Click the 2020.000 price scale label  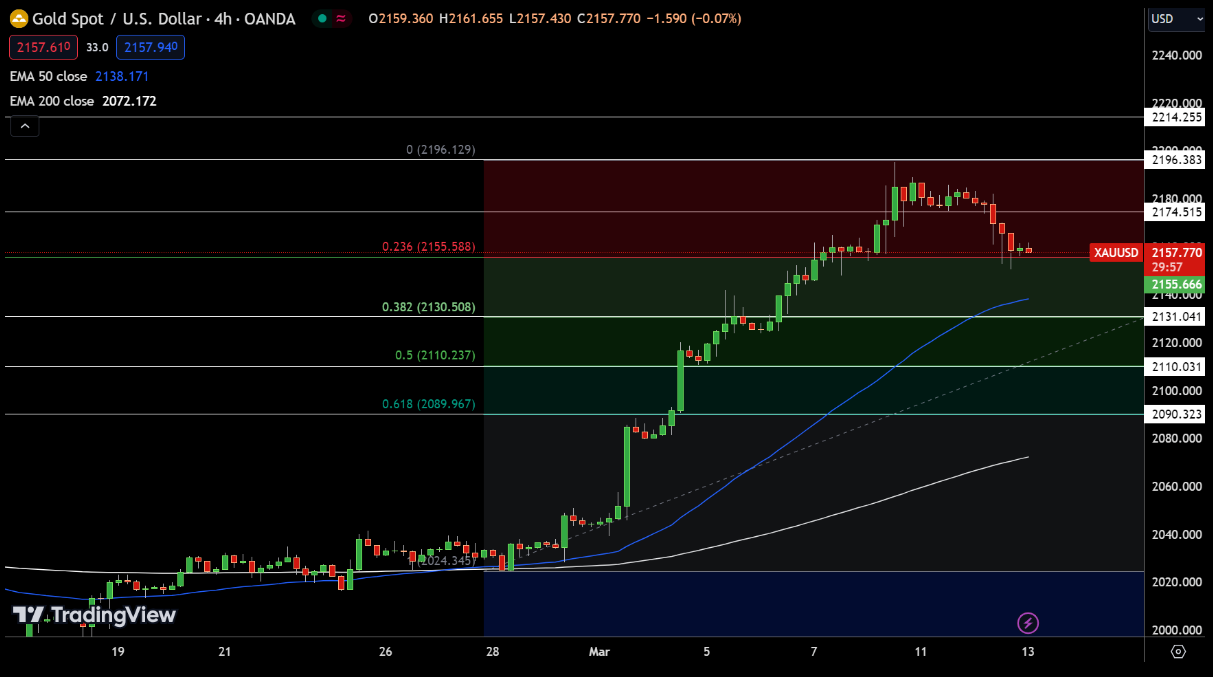click(1175, 582)
